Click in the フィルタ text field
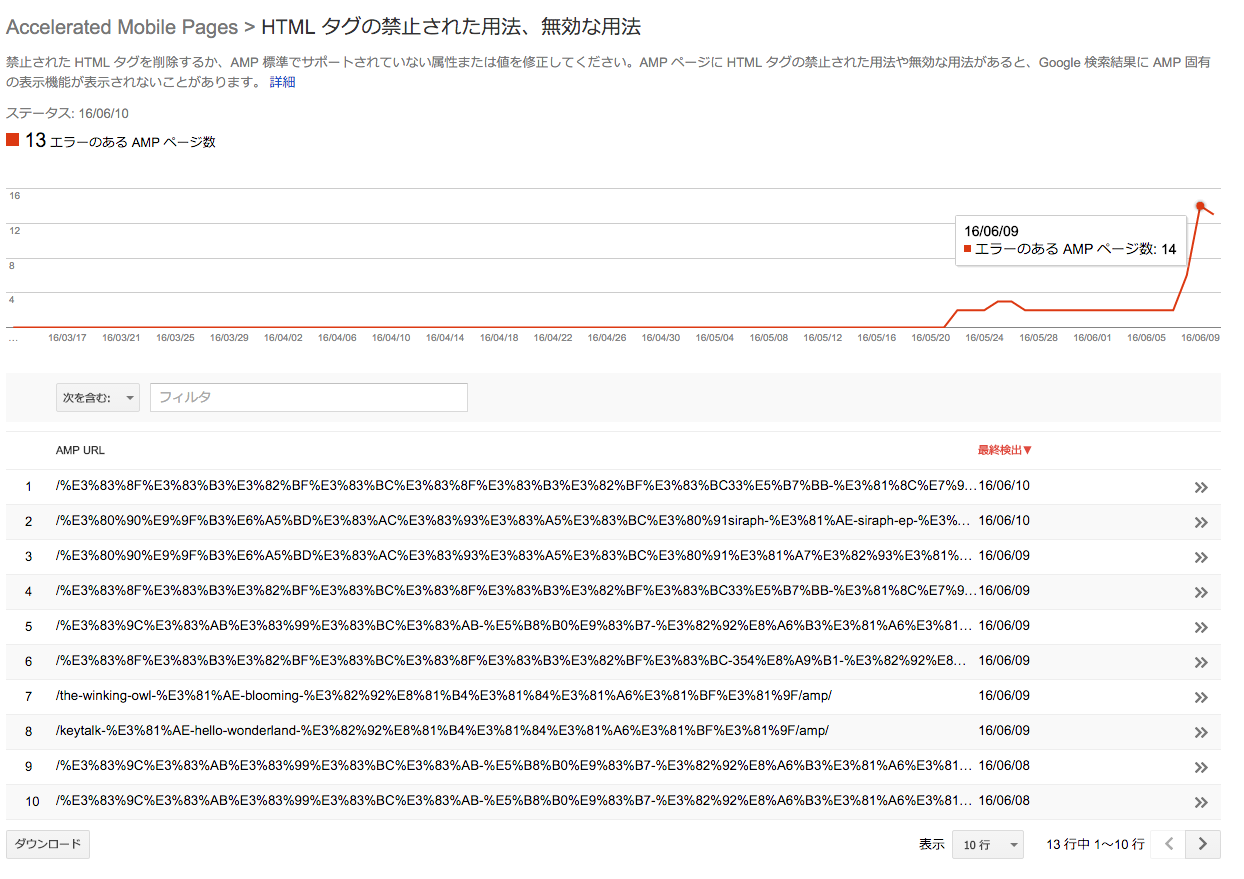 point(308,398)
